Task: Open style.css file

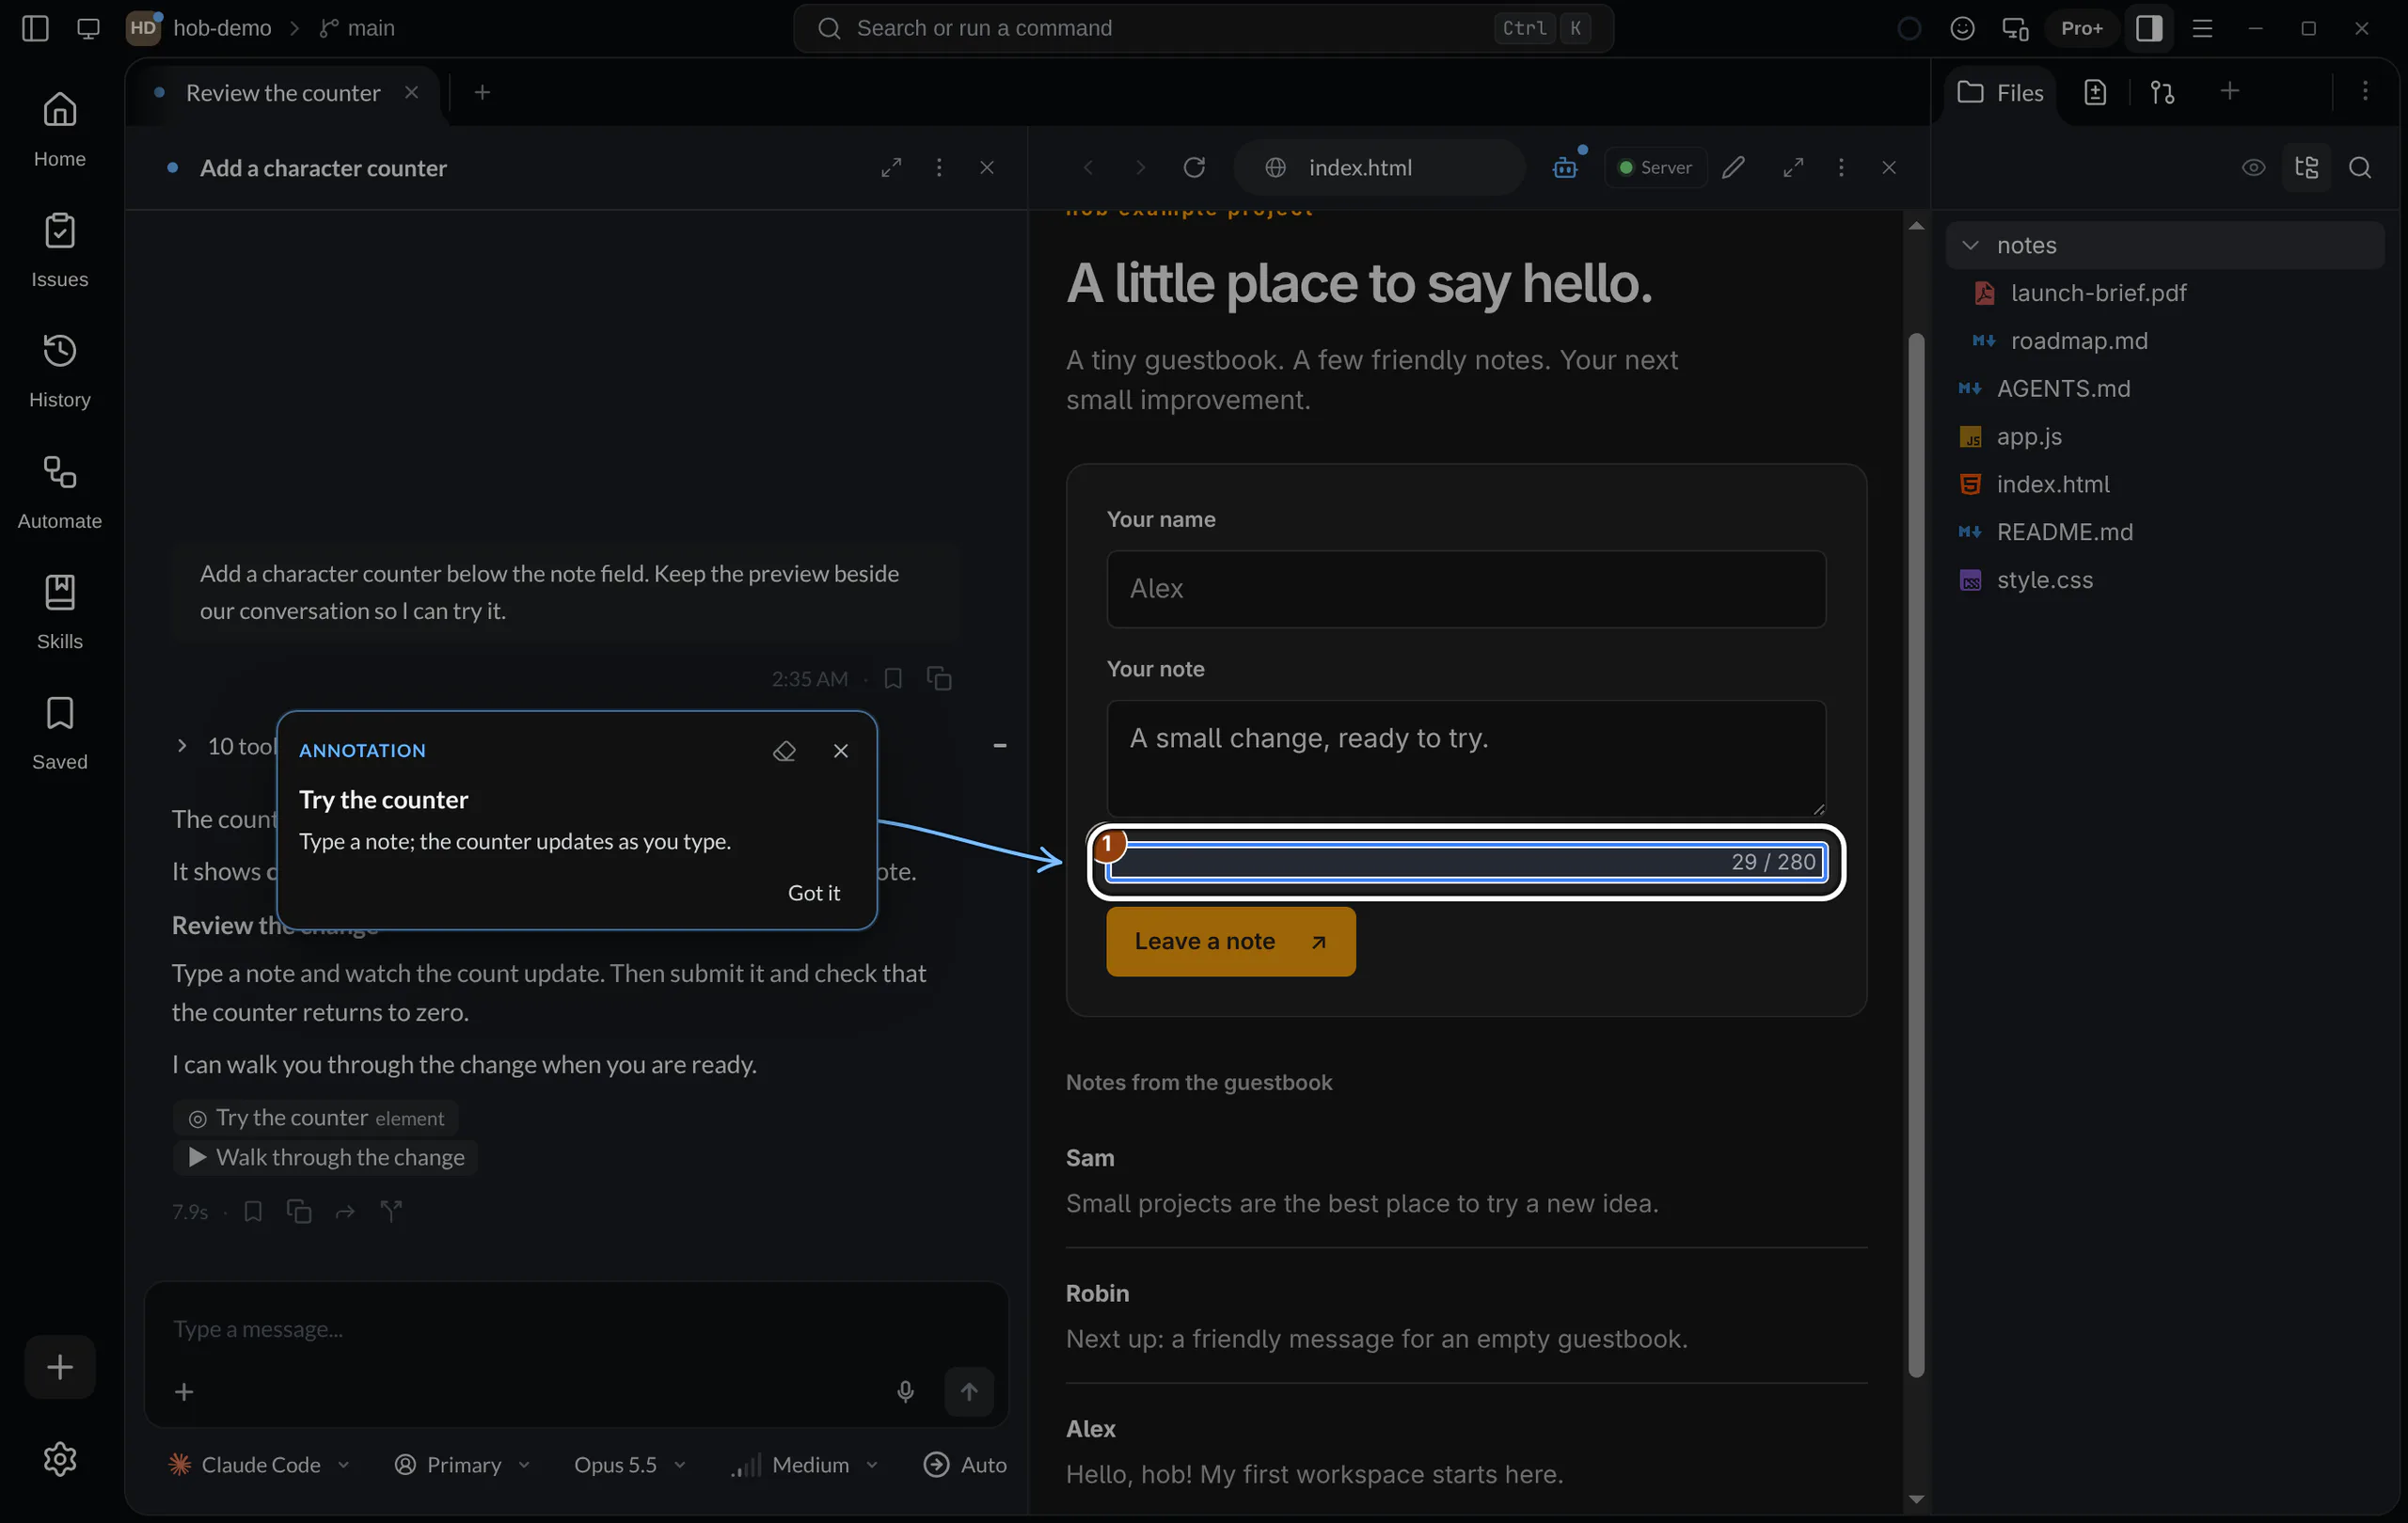Action: (2044, 580)
